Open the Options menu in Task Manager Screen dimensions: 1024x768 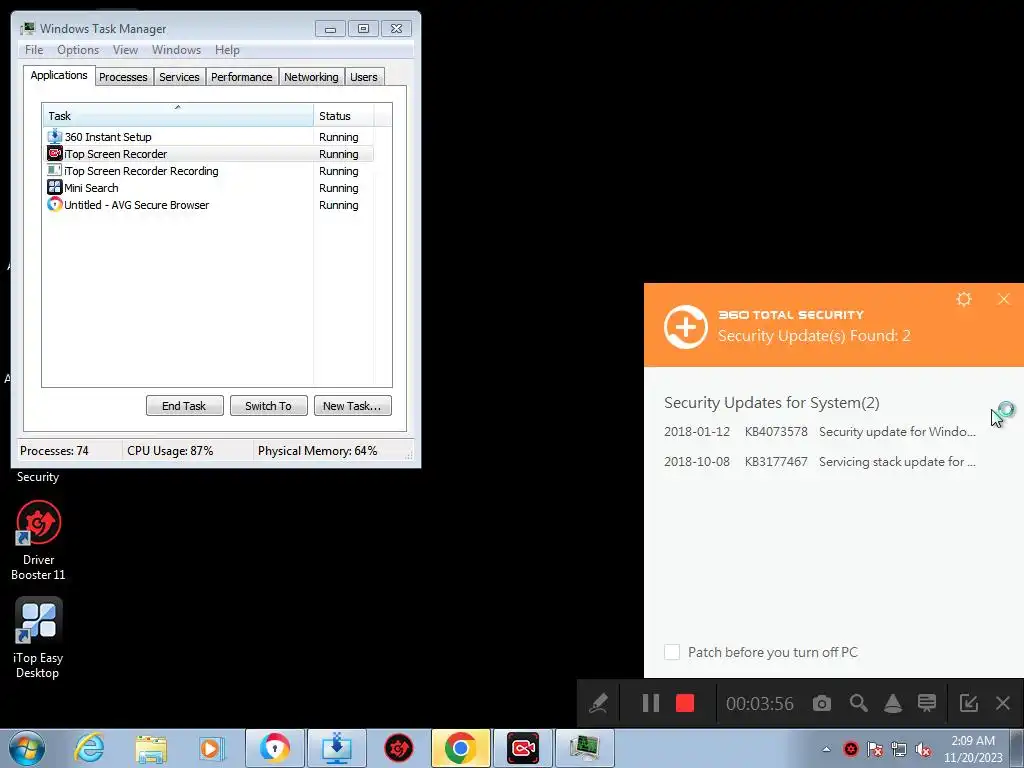(78, 50)
